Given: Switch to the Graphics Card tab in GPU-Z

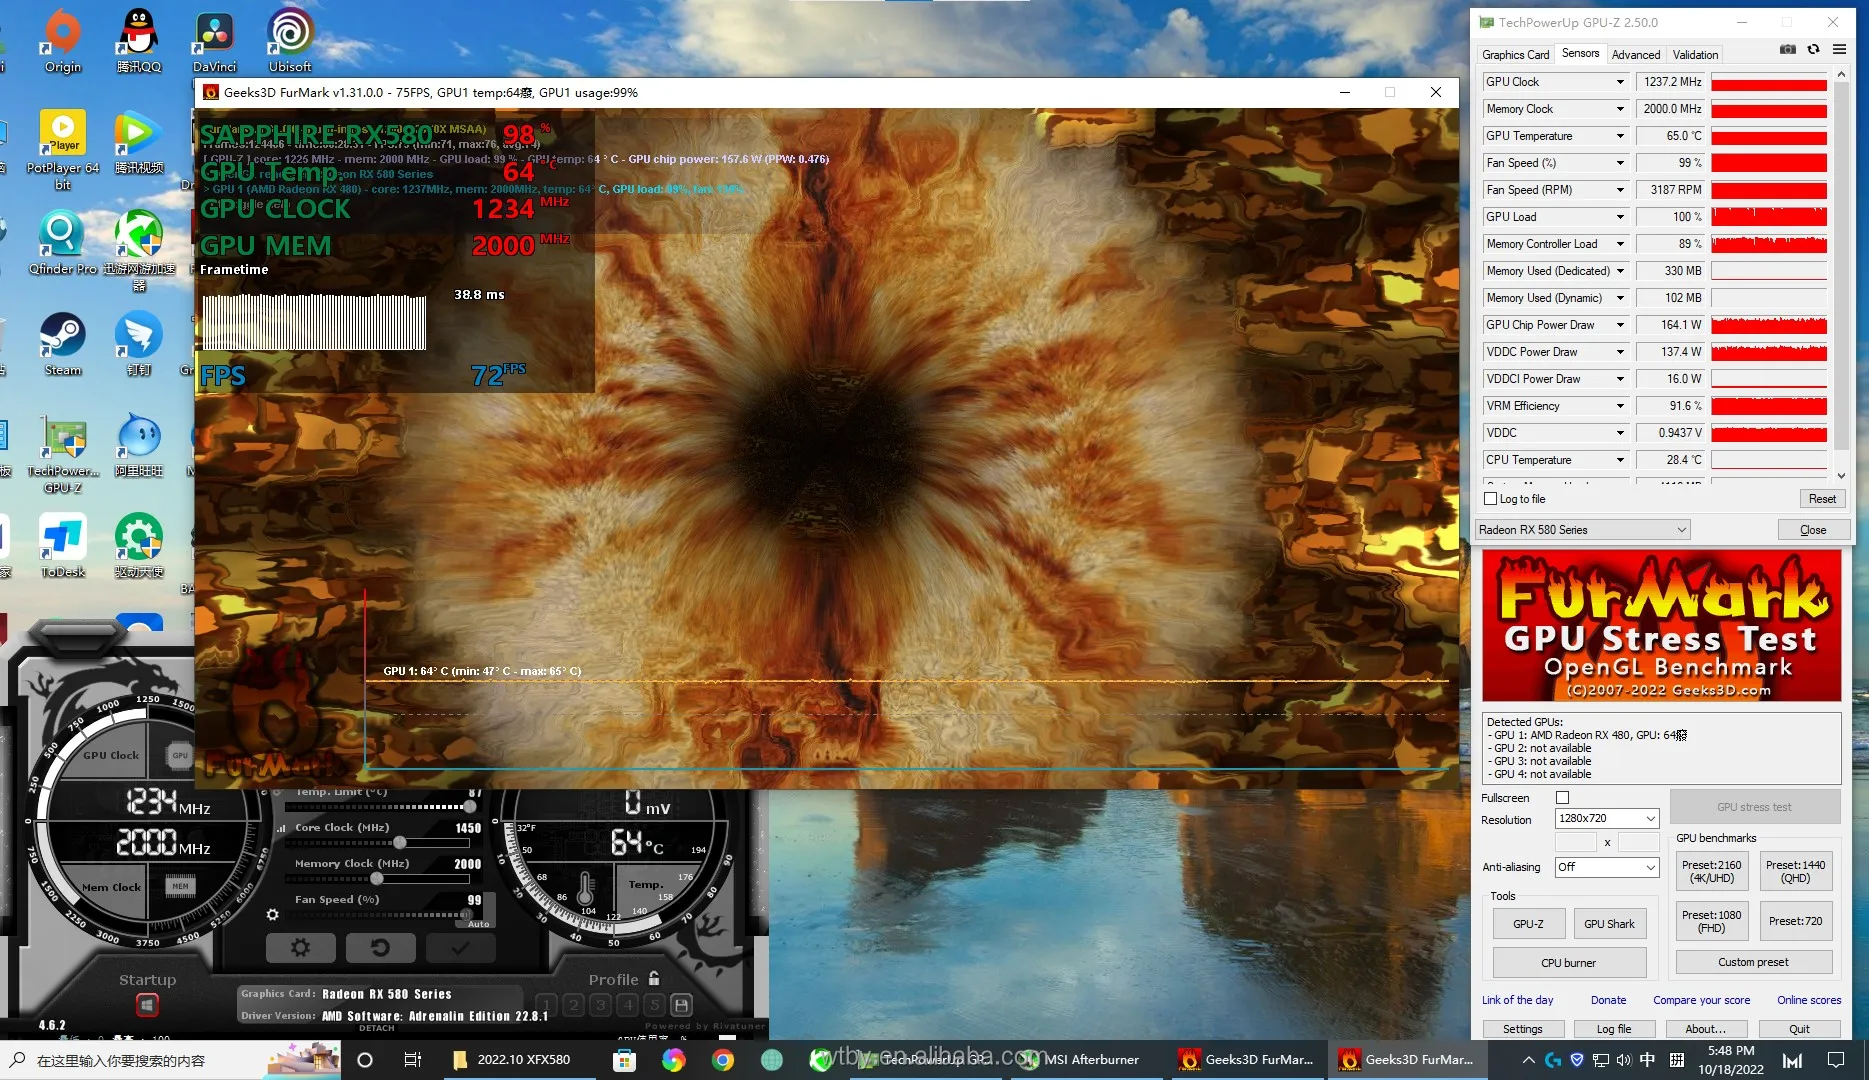Looking at the screenshot, I should click(1515, 55).
